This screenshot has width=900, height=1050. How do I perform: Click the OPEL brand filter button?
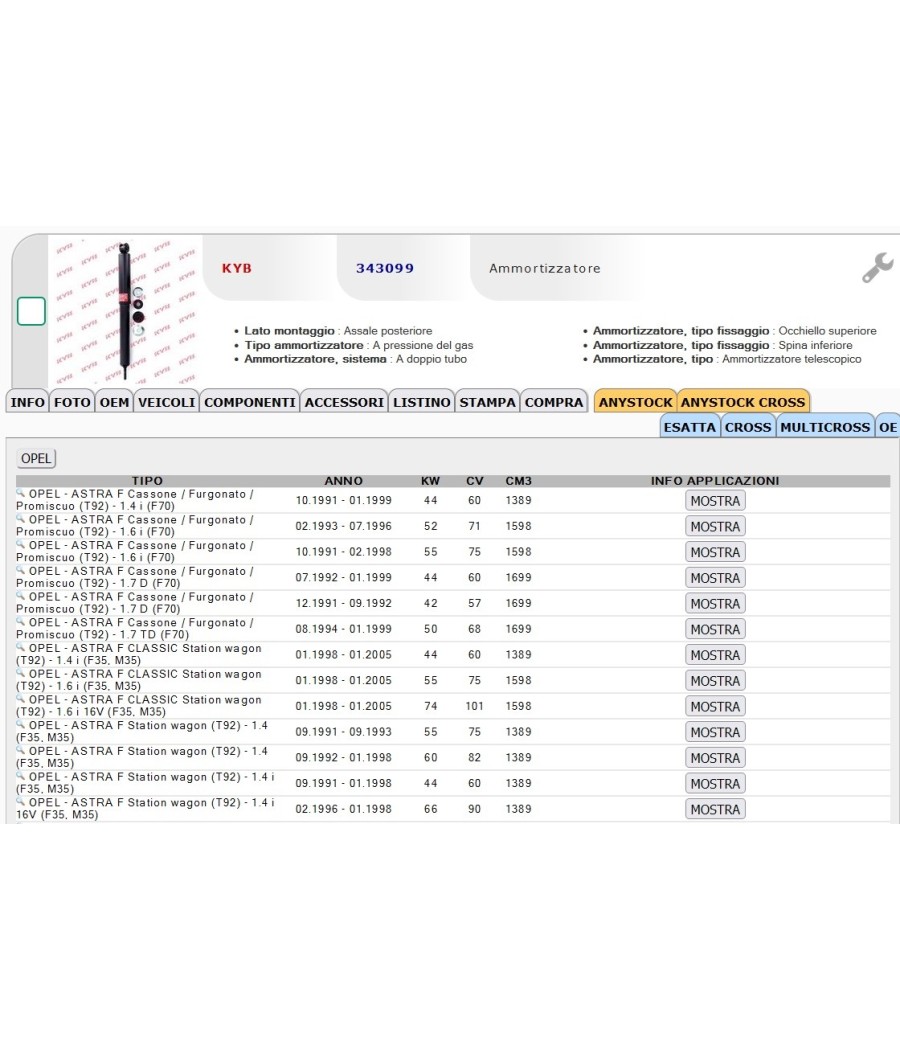(x=36, y=459)
